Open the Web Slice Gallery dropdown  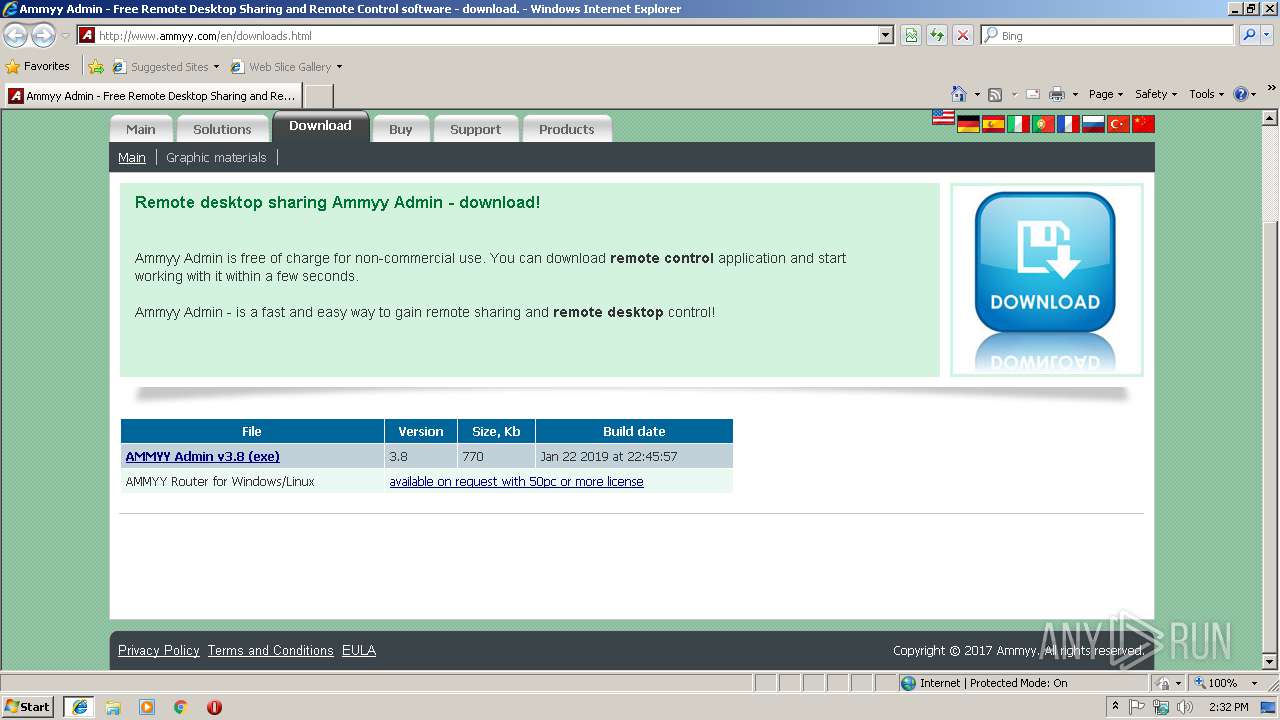339,67
